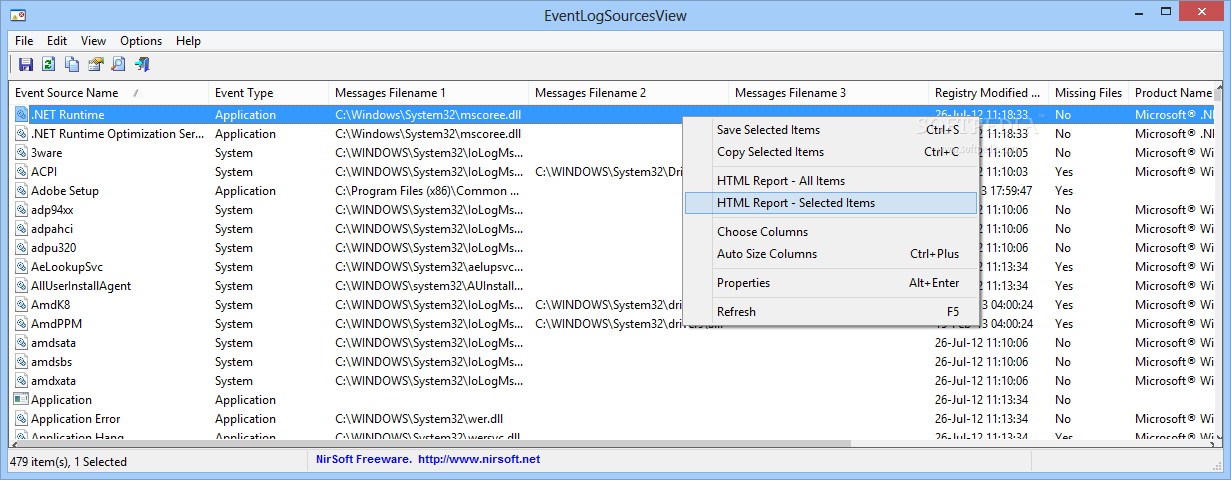Open Properties from the toolbar icon
1231x480 pixels.
coord(95,65)
